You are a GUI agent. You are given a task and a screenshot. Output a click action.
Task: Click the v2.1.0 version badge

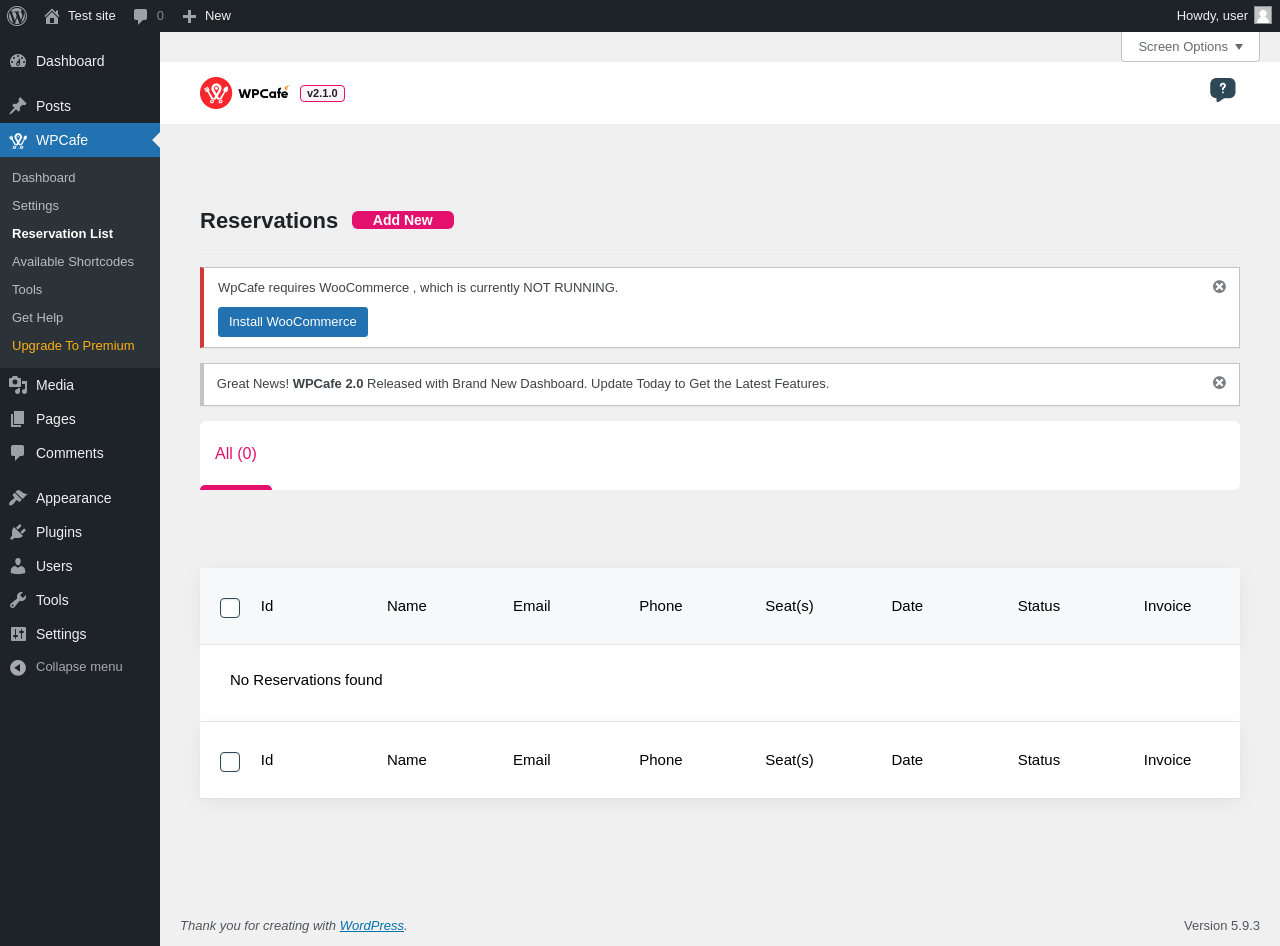coord(322,93)
